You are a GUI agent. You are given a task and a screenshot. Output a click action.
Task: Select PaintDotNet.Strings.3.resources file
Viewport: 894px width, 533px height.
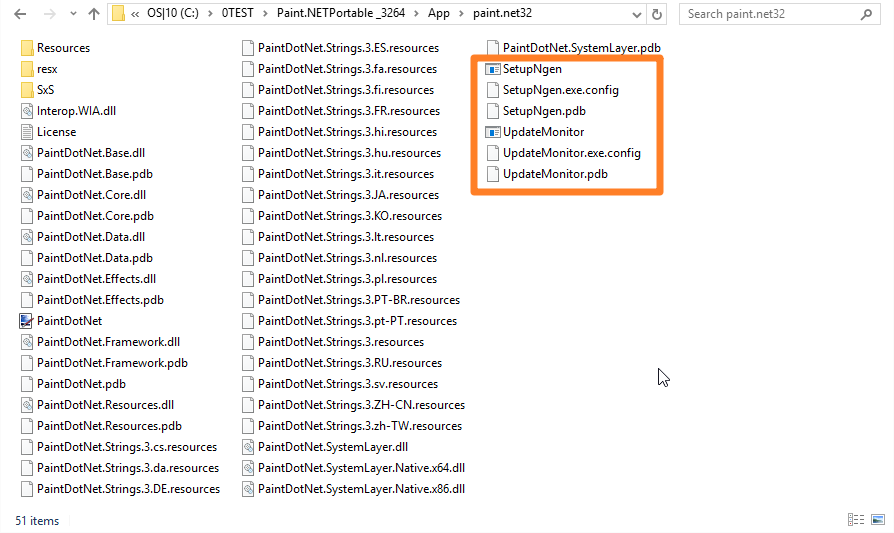tap(341, 342)
